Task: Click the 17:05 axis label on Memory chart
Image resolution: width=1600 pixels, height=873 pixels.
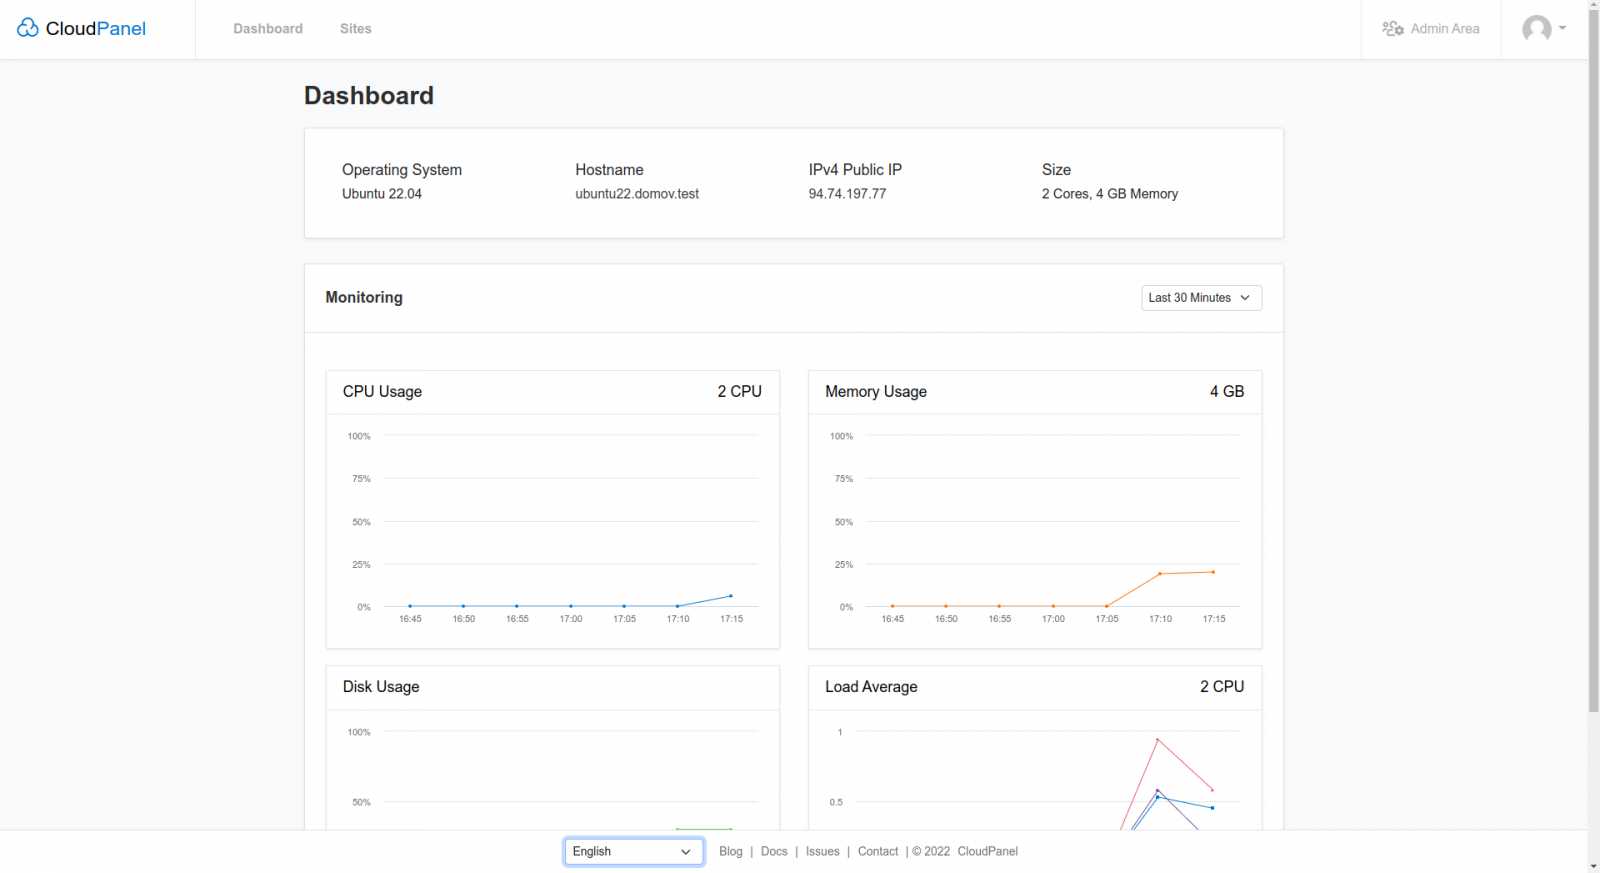Action: [1107, 619]
